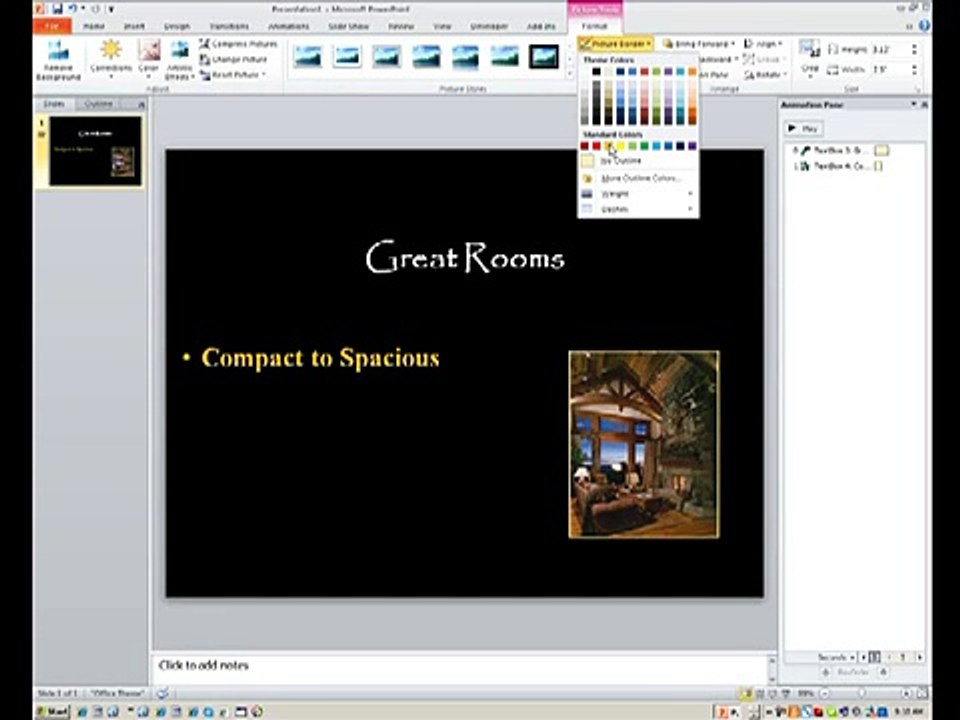Select the Picture Tools Format tab
960x720 pixels.
point(594,26)
